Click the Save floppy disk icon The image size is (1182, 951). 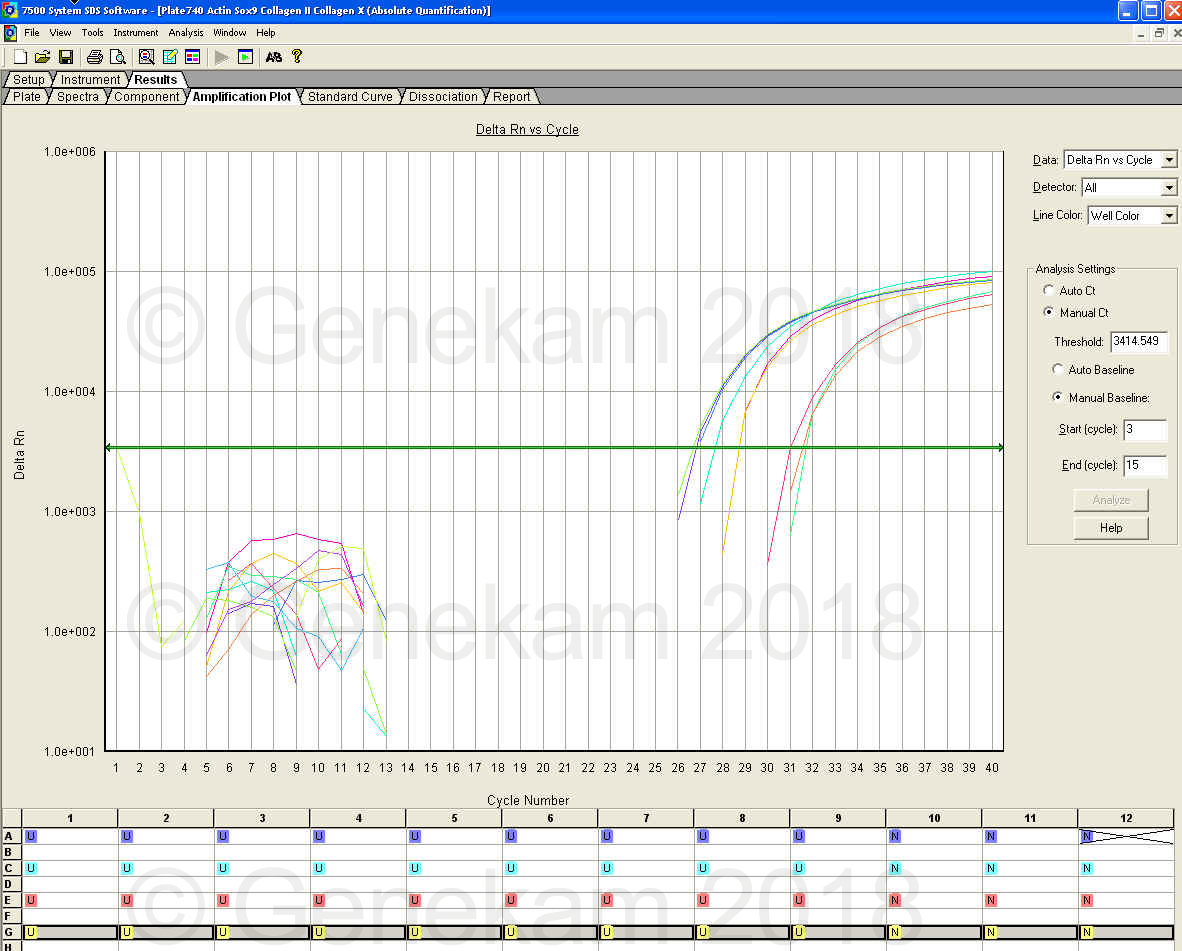point(66,57)
